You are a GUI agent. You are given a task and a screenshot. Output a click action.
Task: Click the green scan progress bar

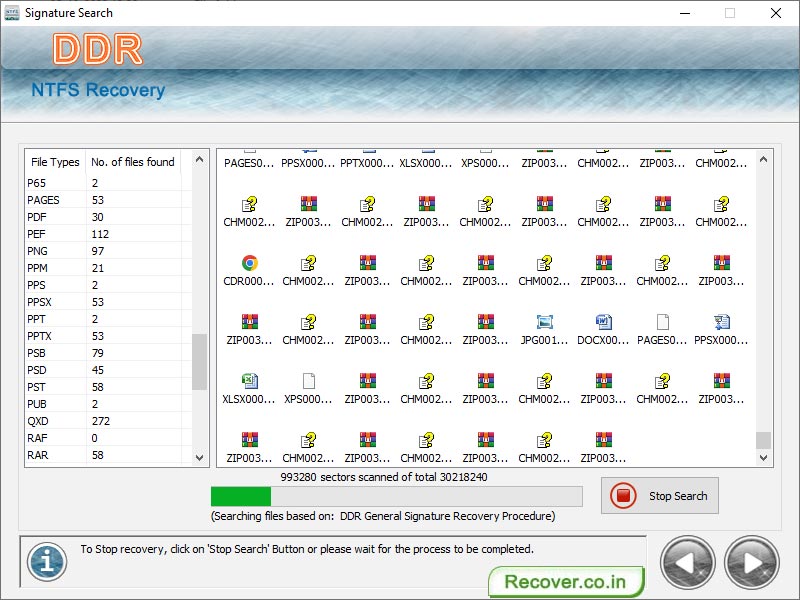pos(240,496)
